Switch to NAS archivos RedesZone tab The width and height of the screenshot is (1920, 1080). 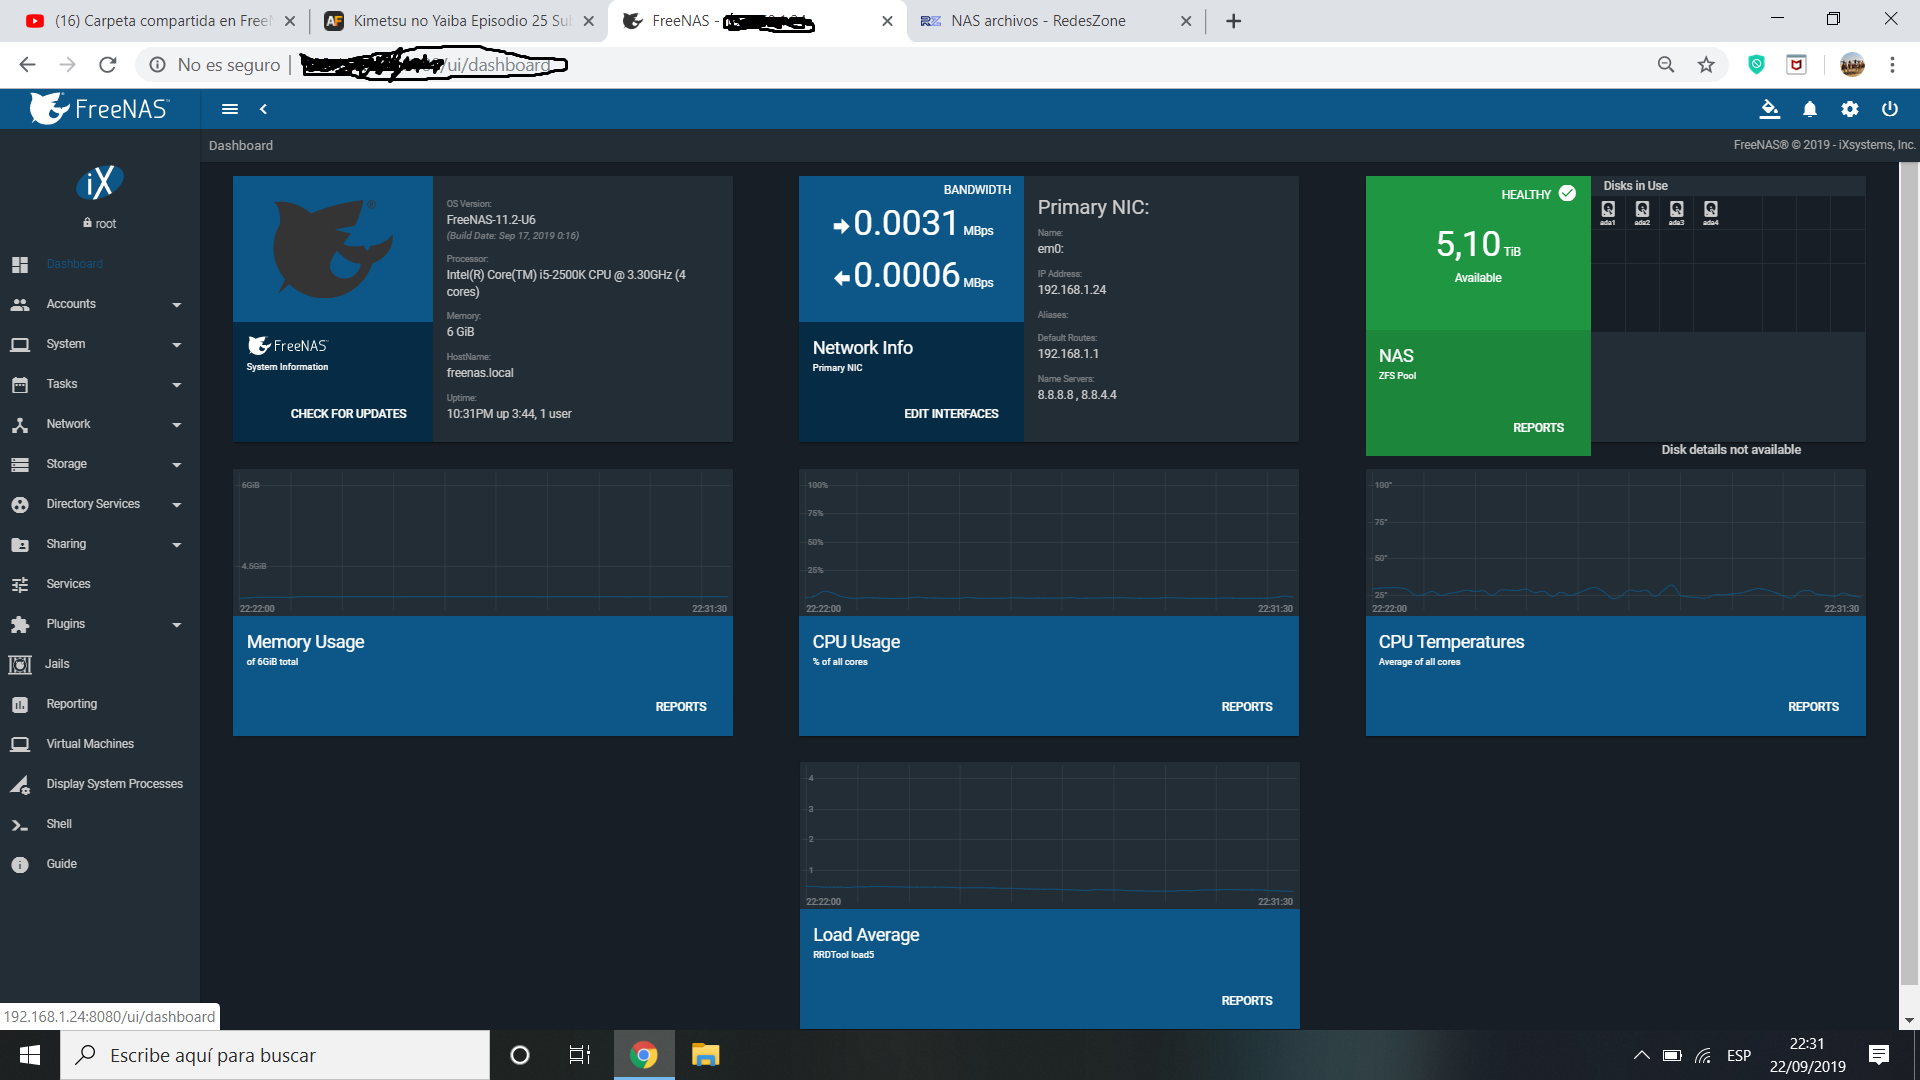1055,21
